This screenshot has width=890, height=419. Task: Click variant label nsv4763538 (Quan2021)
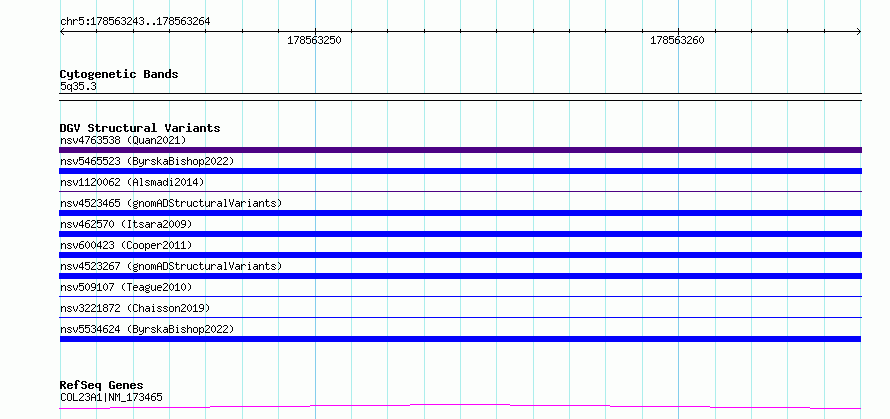123,140
